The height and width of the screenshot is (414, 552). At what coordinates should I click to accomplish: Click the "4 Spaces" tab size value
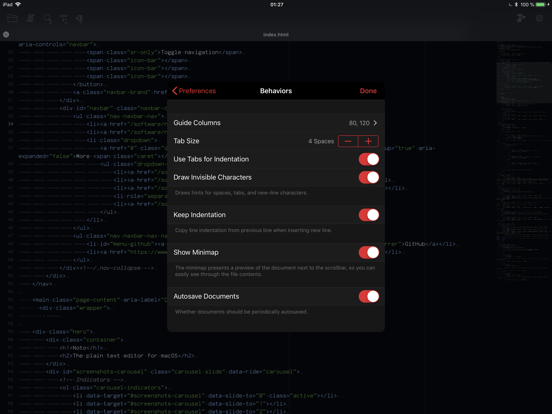click(x=321, y=141)
